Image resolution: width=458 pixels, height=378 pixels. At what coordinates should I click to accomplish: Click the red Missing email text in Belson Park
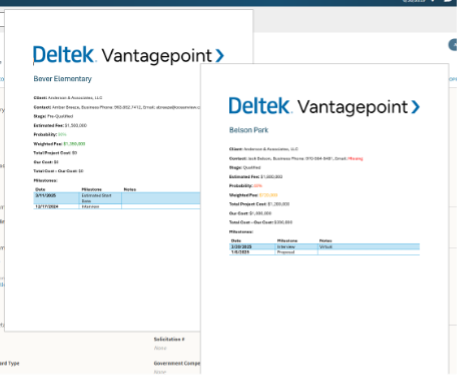(x=355, y=158)
